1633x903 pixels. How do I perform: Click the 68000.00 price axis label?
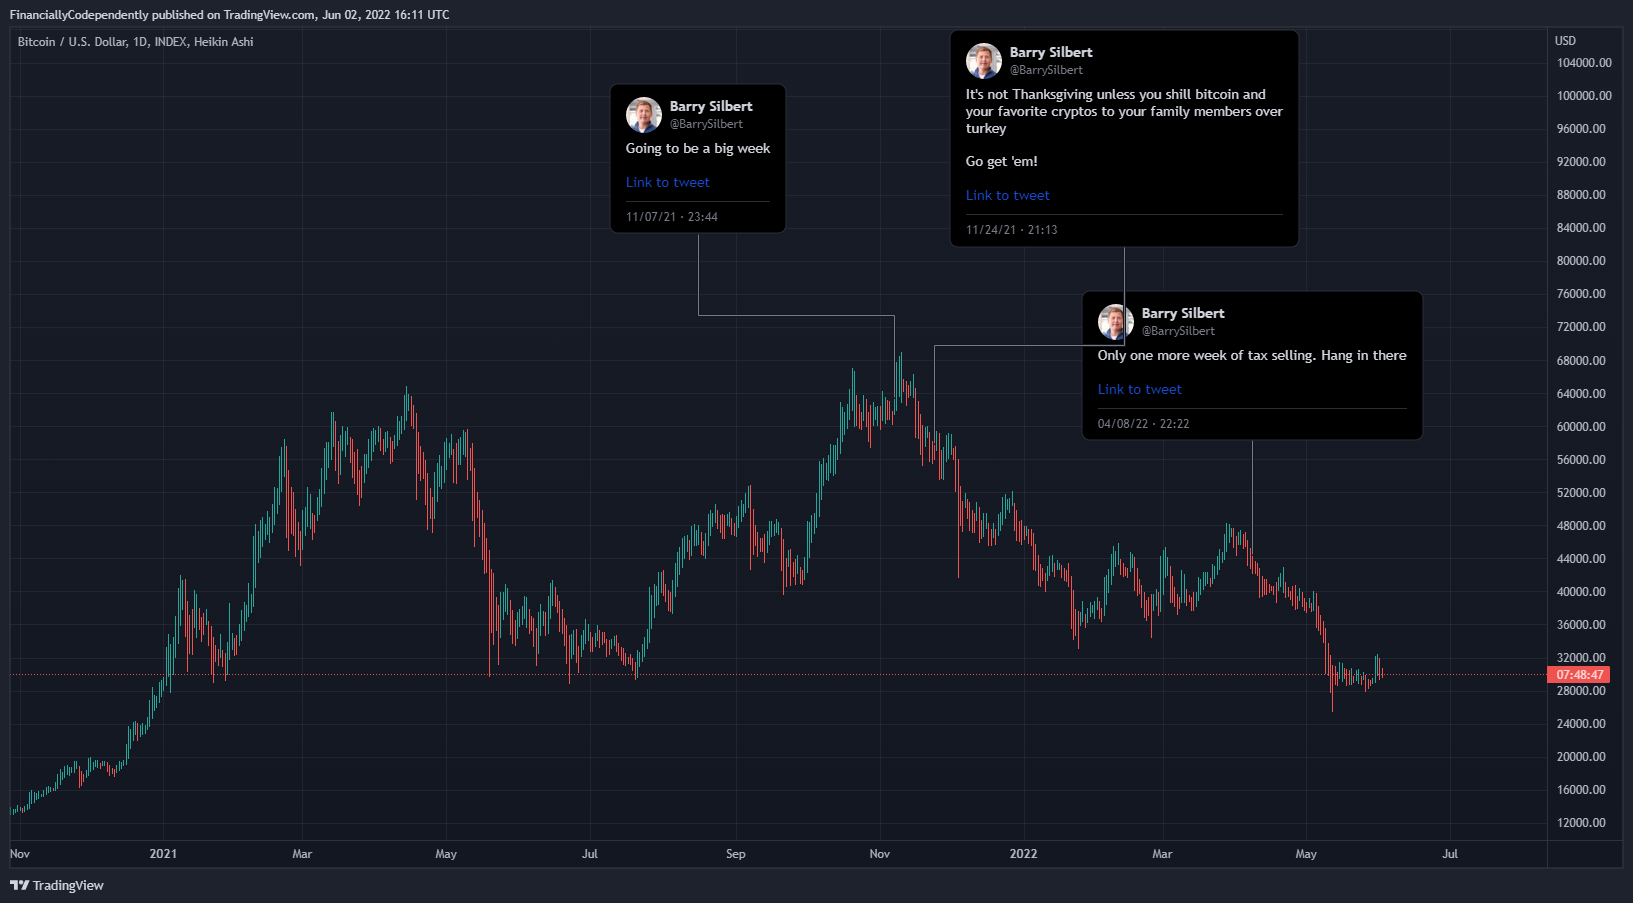[x=1581, y=361]
